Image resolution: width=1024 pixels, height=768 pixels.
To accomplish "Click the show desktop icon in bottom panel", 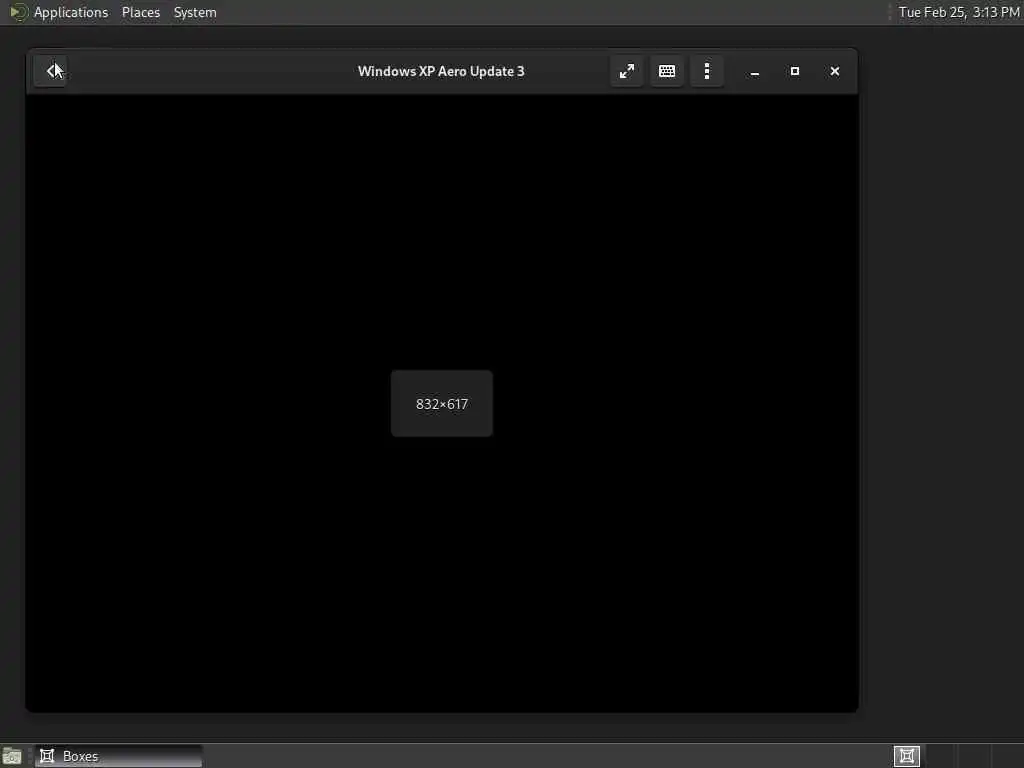I will coord(12,756).
